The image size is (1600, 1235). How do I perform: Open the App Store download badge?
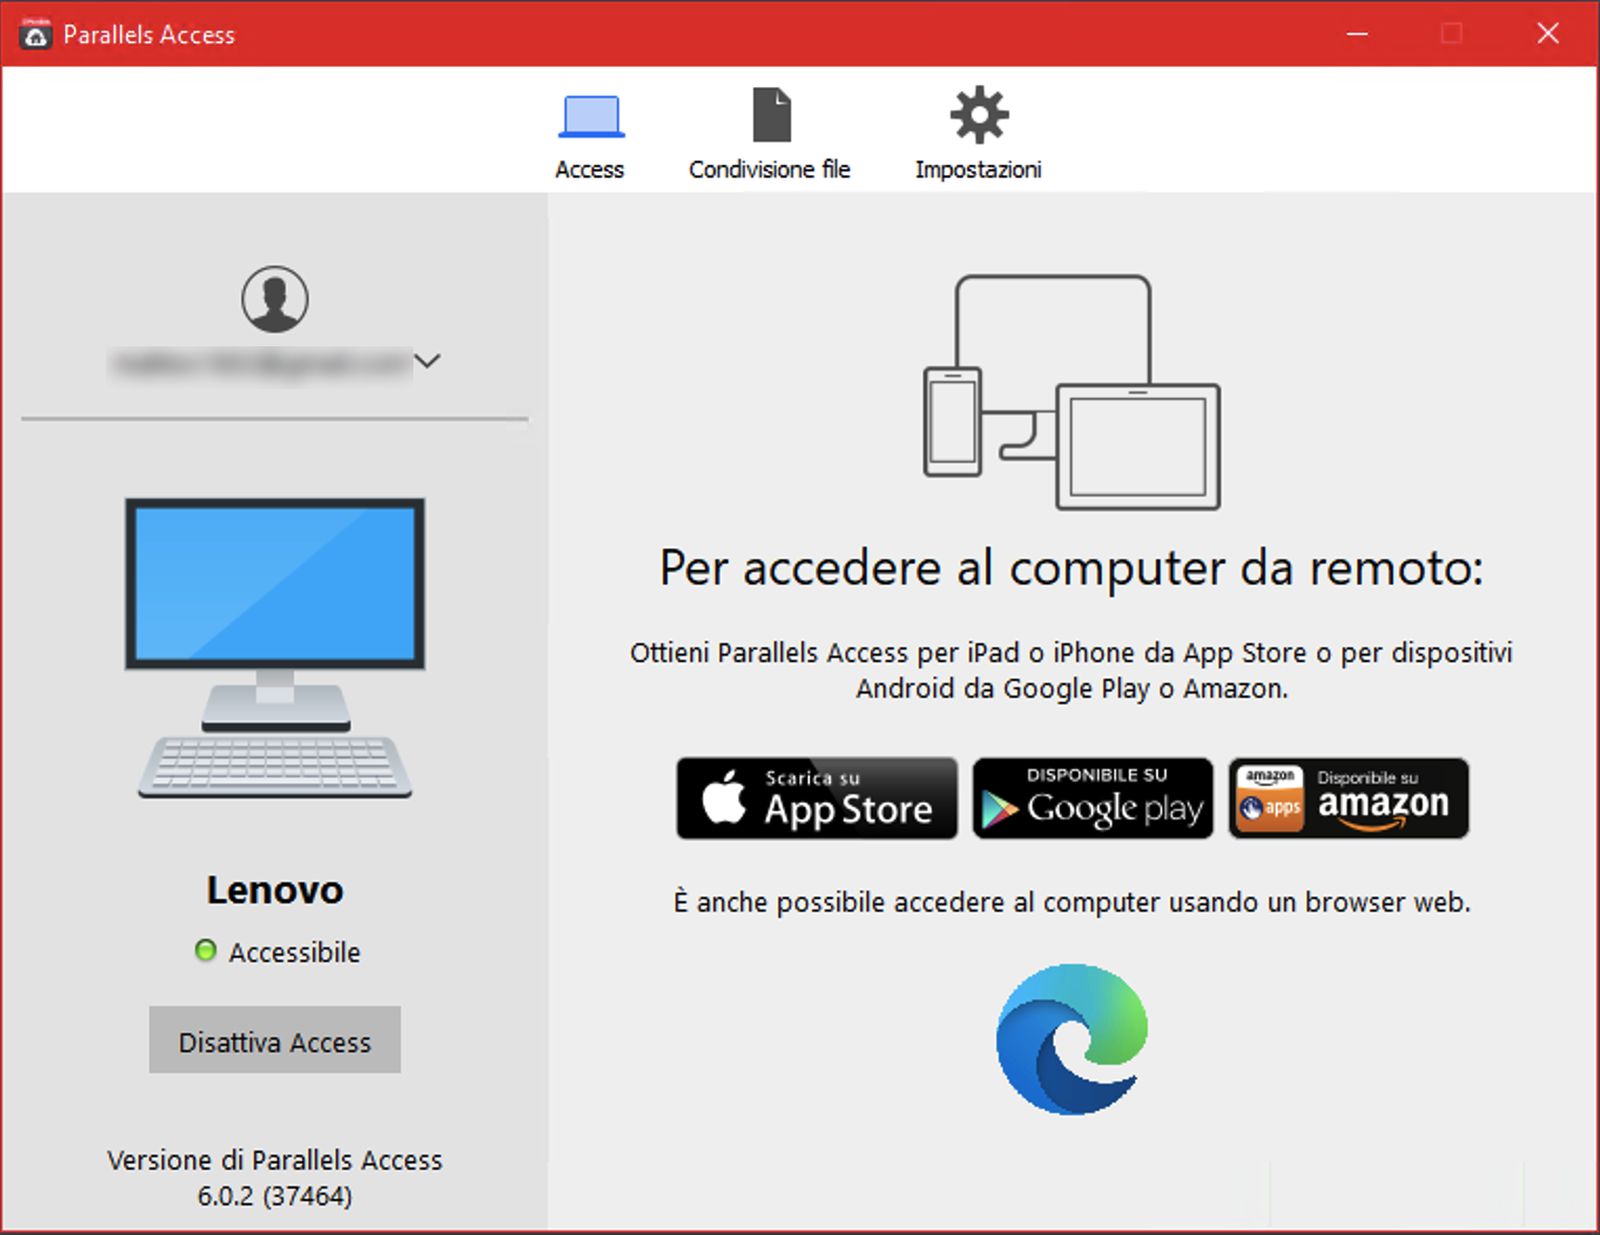817,798
